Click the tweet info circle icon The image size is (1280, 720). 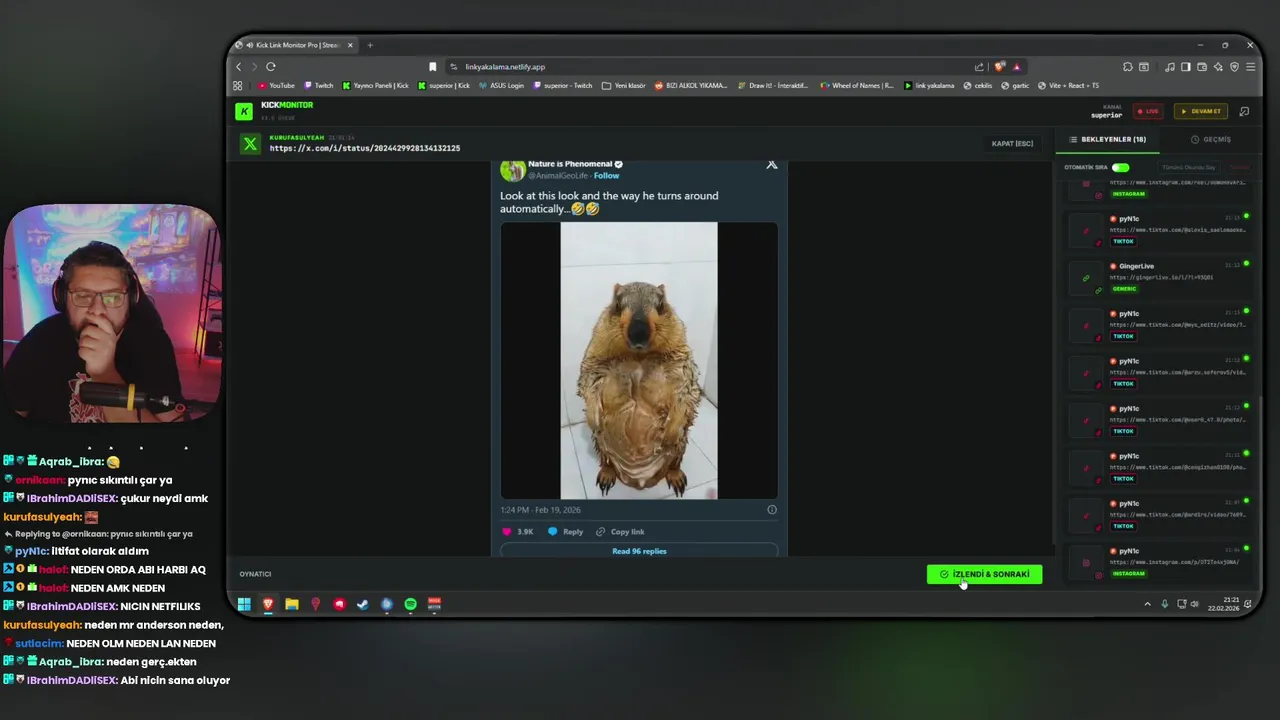771,510
